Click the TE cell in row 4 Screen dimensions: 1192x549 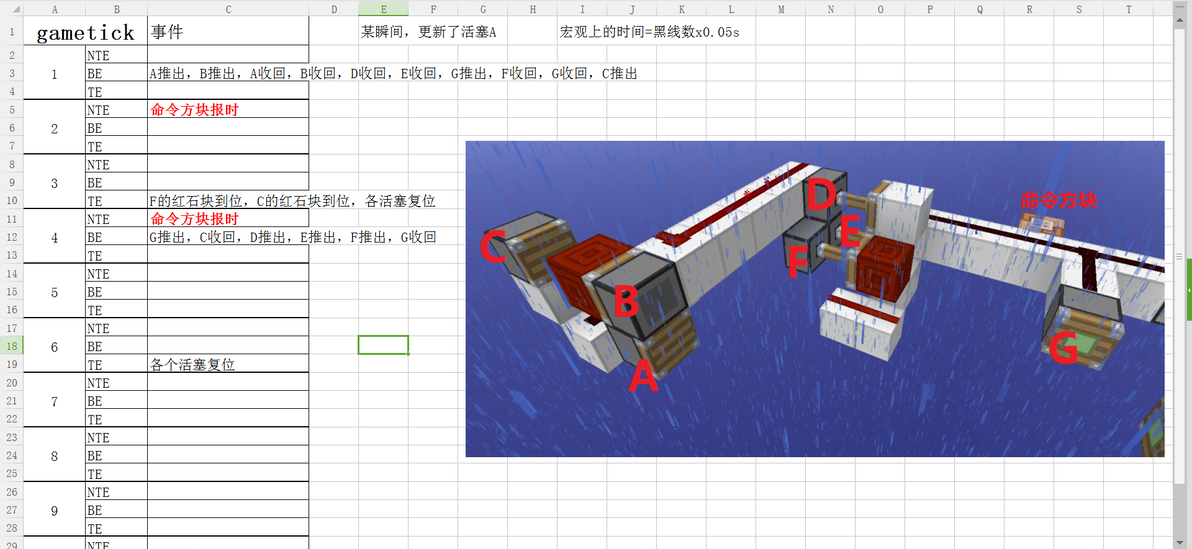116,91
